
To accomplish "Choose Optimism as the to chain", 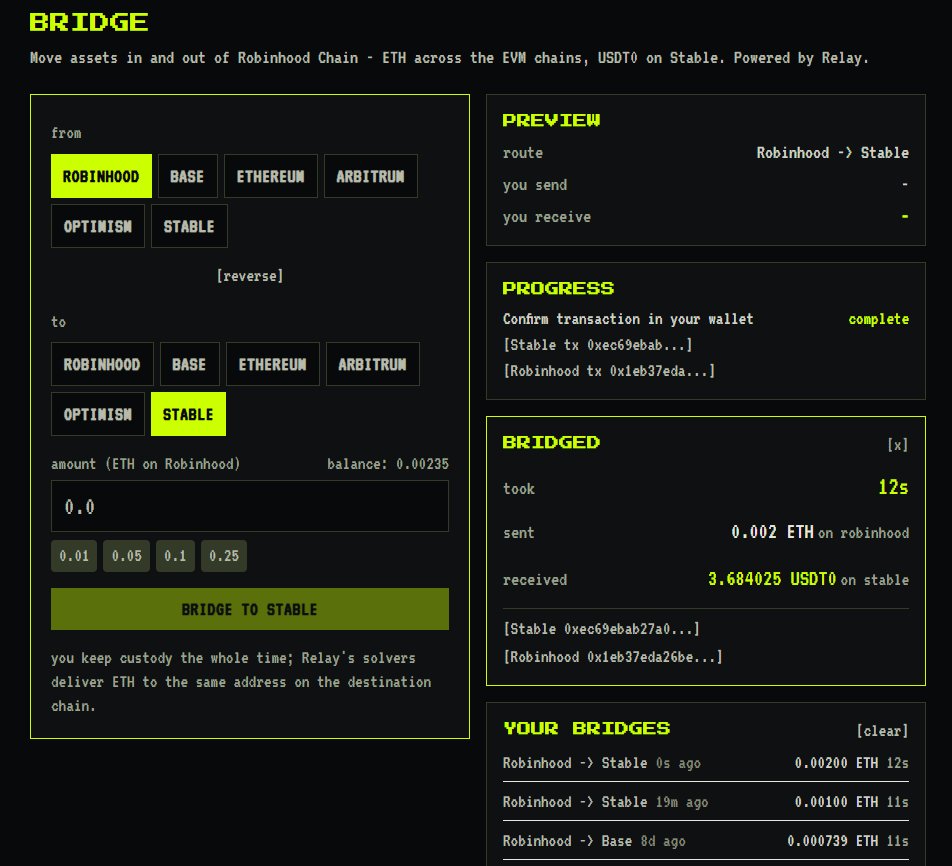I will (x=98, y=414).
